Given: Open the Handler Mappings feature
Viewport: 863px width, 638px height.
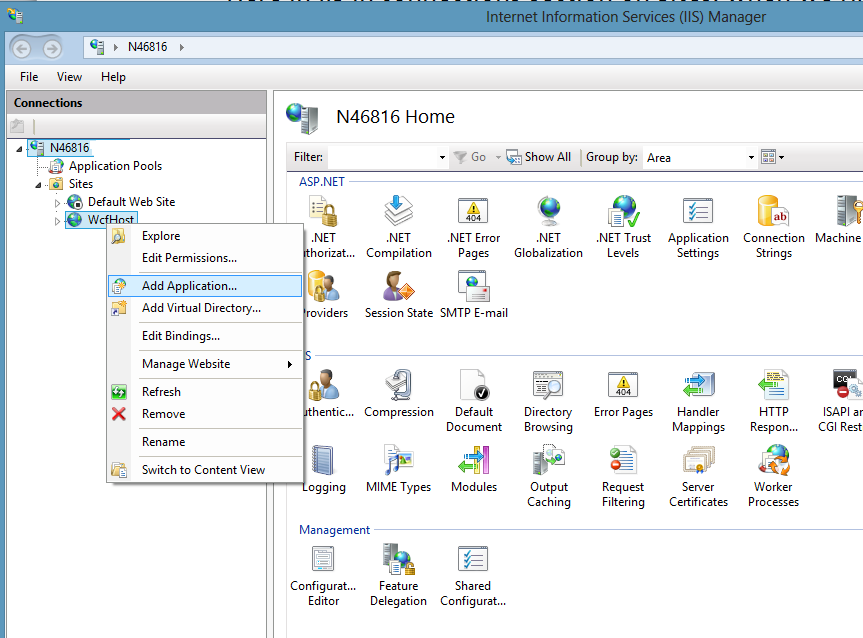Looking at the screenshot, I should coord(698,398).
